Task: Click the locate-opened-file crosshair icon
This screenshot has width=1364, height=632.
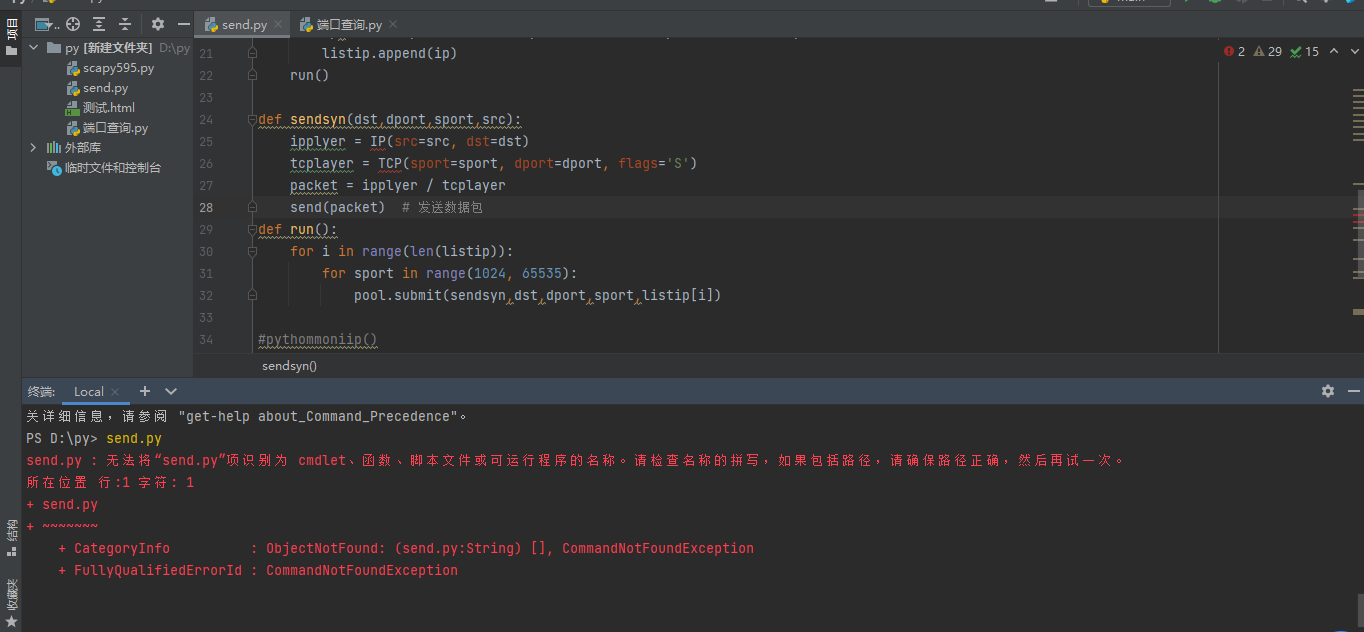Action: click(73, 24)
